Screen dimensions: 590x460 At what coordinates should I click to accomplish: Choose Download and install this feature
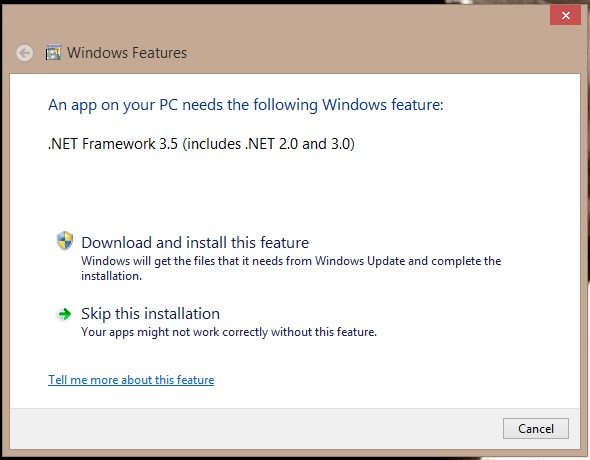pos(195,243)
